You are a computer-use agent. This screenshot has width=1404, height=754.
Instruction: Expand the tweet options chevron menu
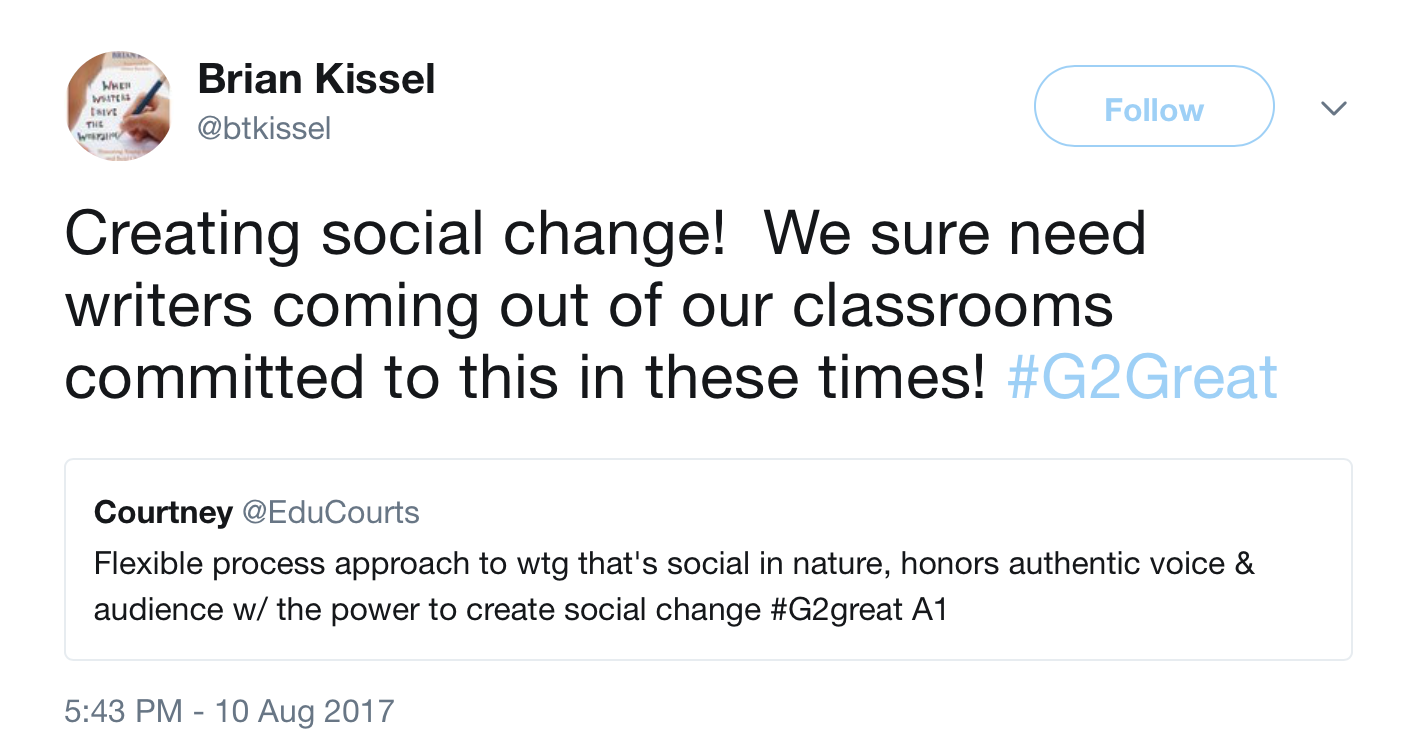1334,107
